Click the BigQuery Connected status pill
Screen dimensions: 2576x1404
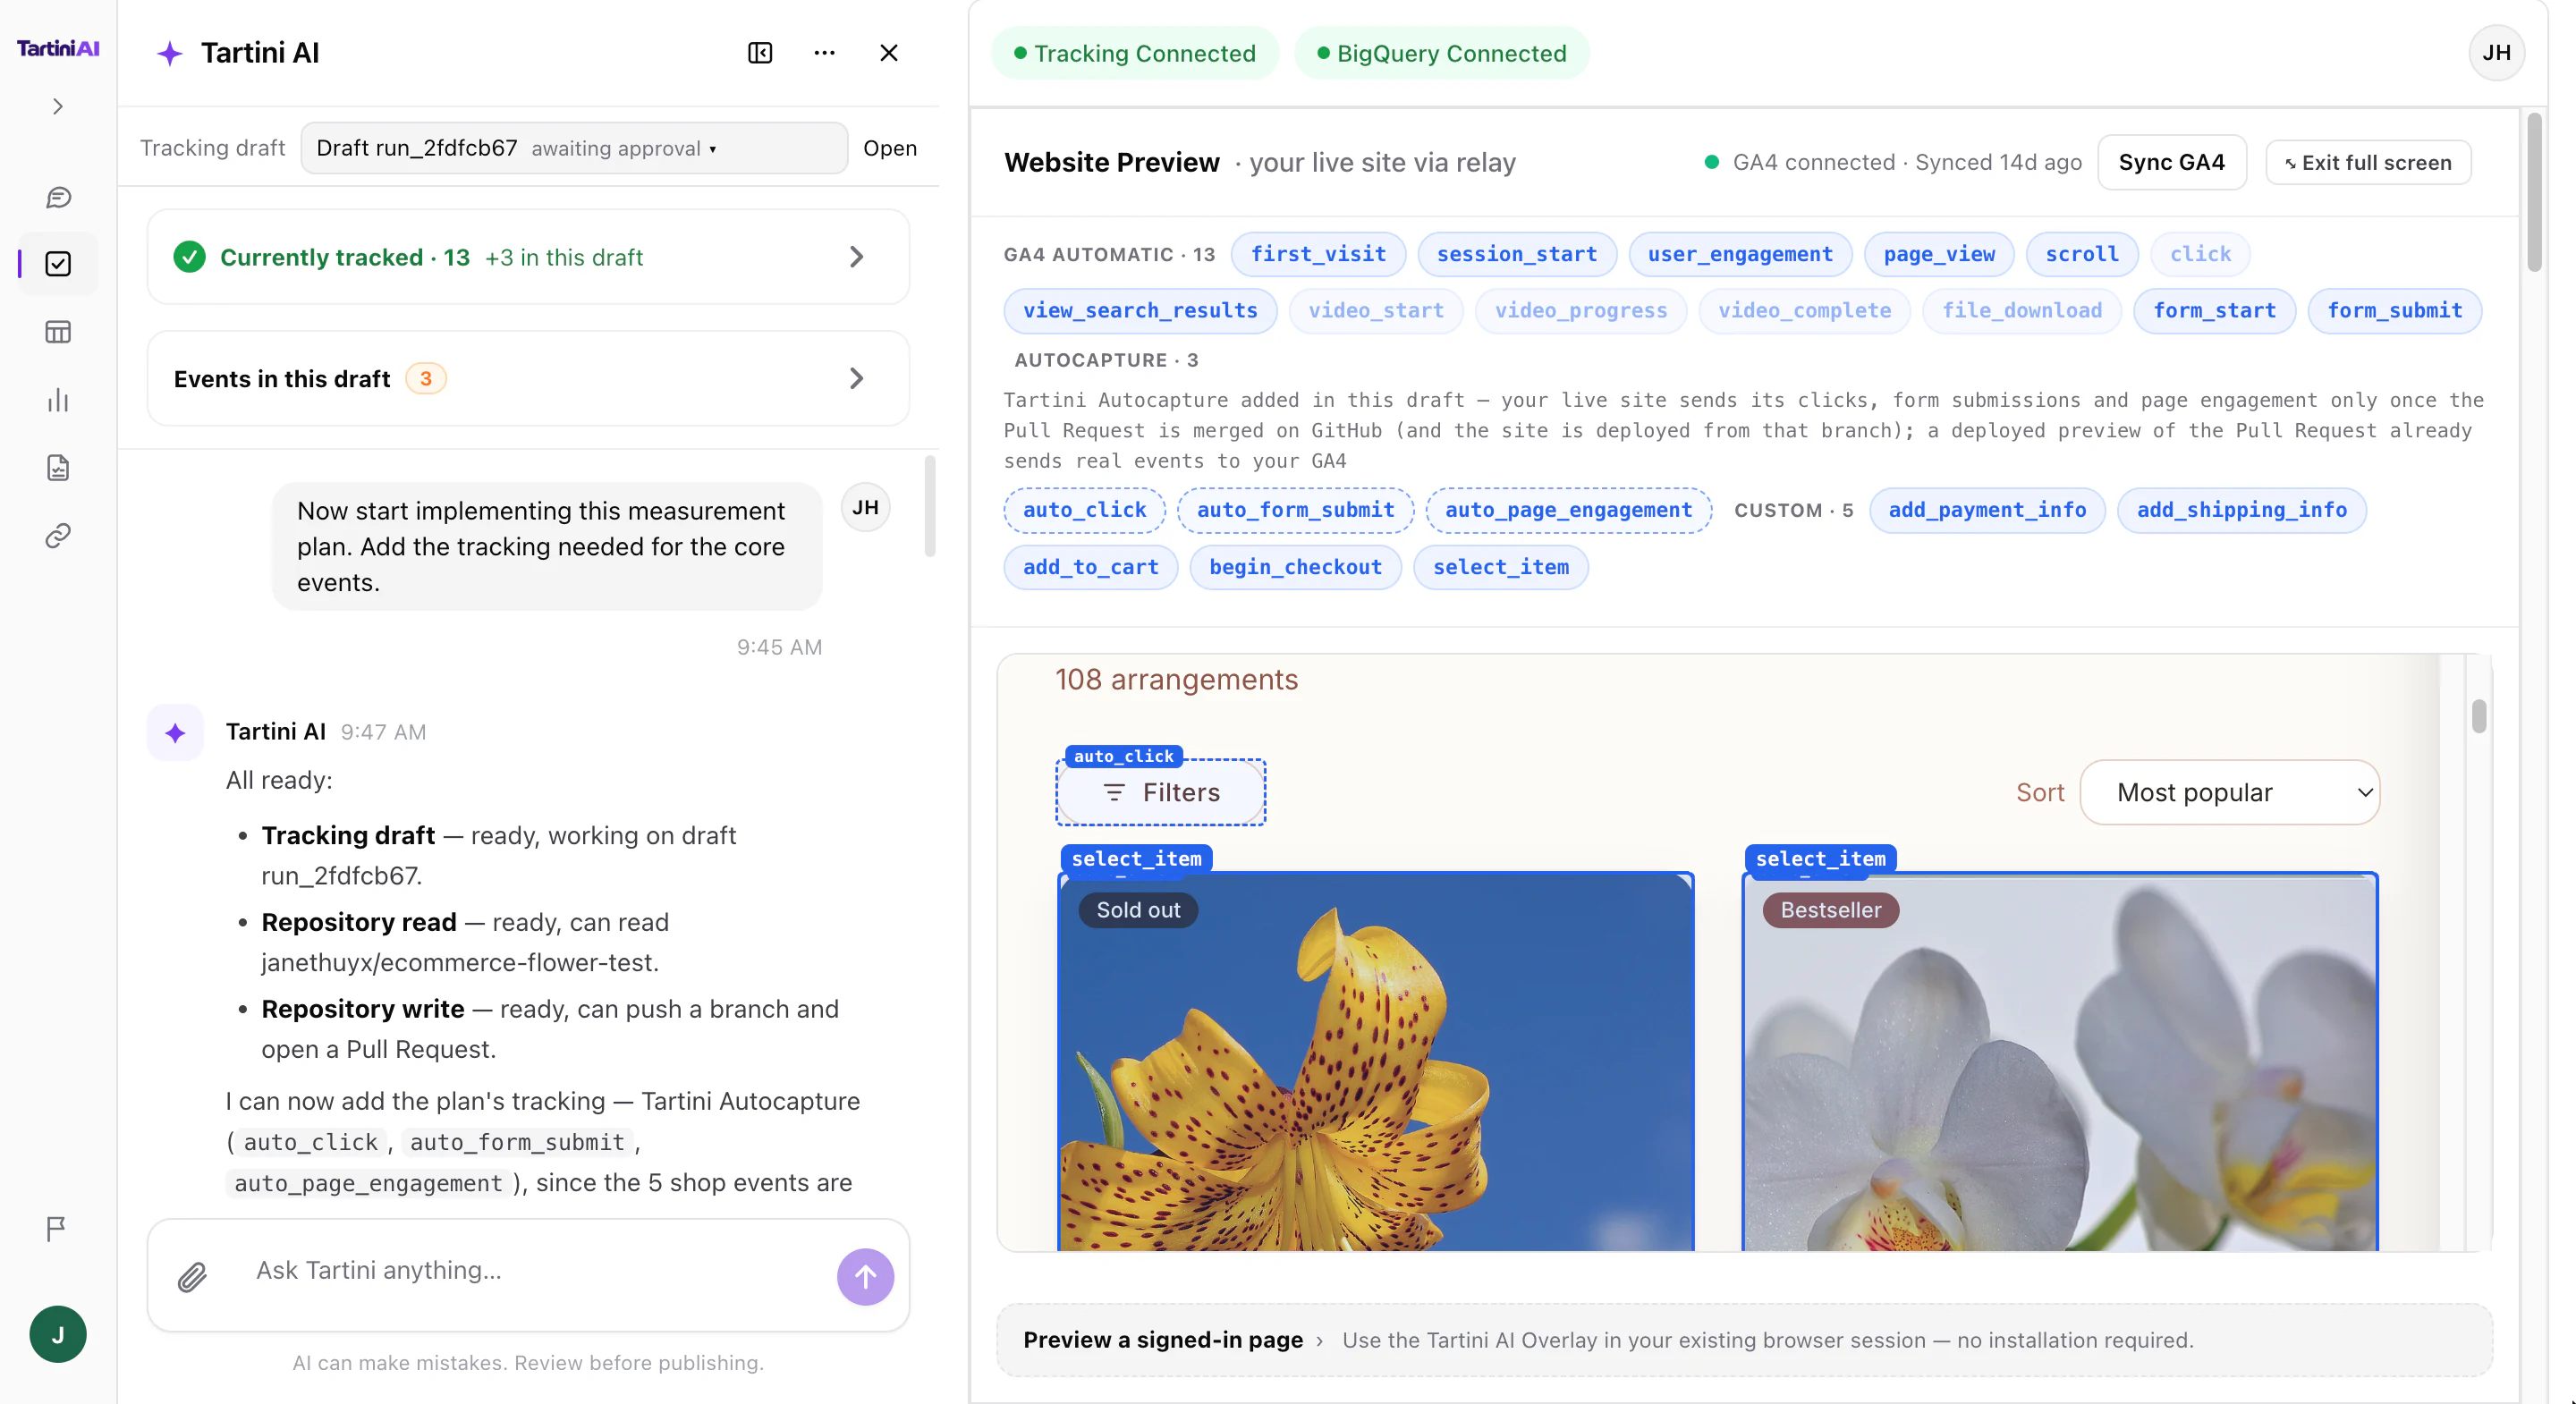coord(1441,53)
